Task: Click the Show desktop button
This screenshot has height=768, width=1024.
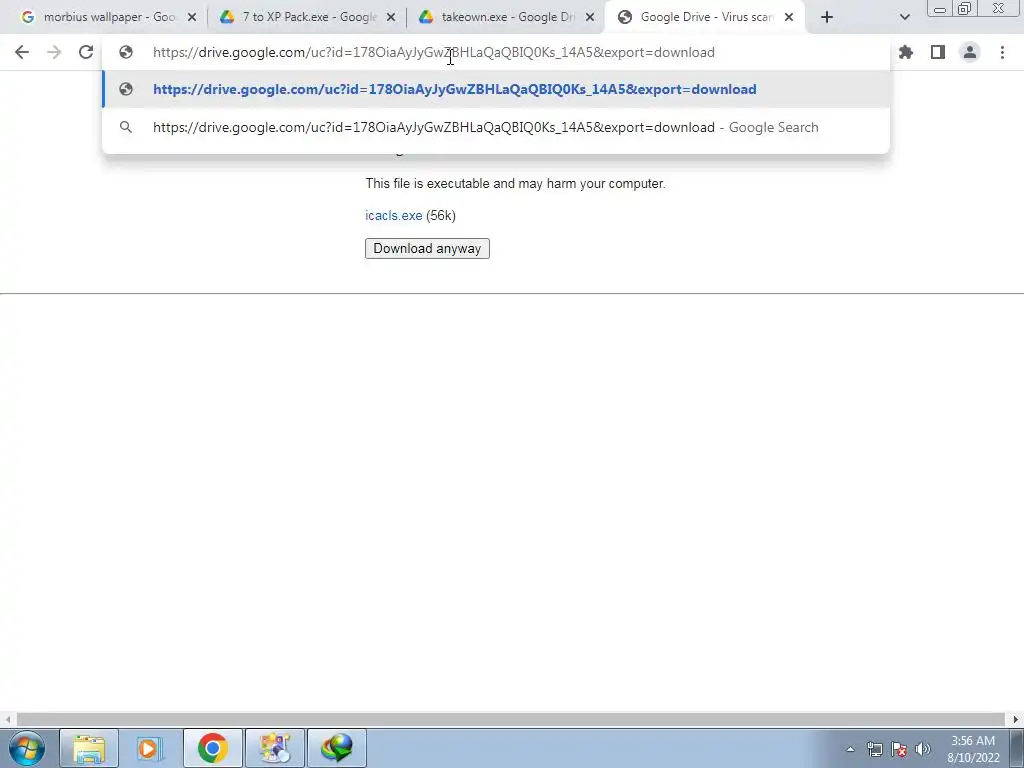Action: tap(1017, 748)
